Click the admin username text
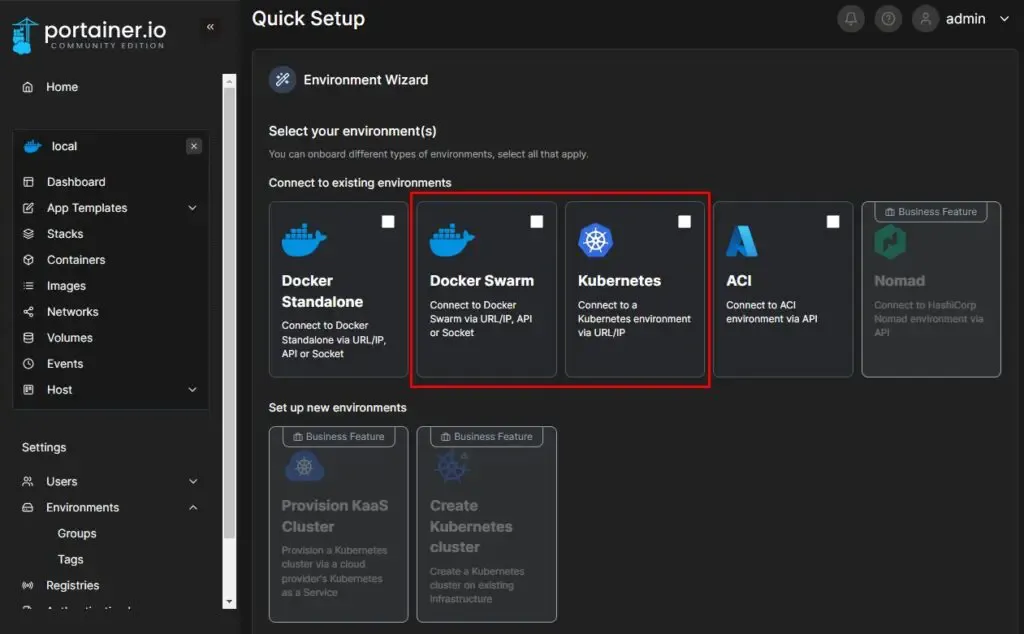Screen dimensions: 1024x634 pos(965,19)
